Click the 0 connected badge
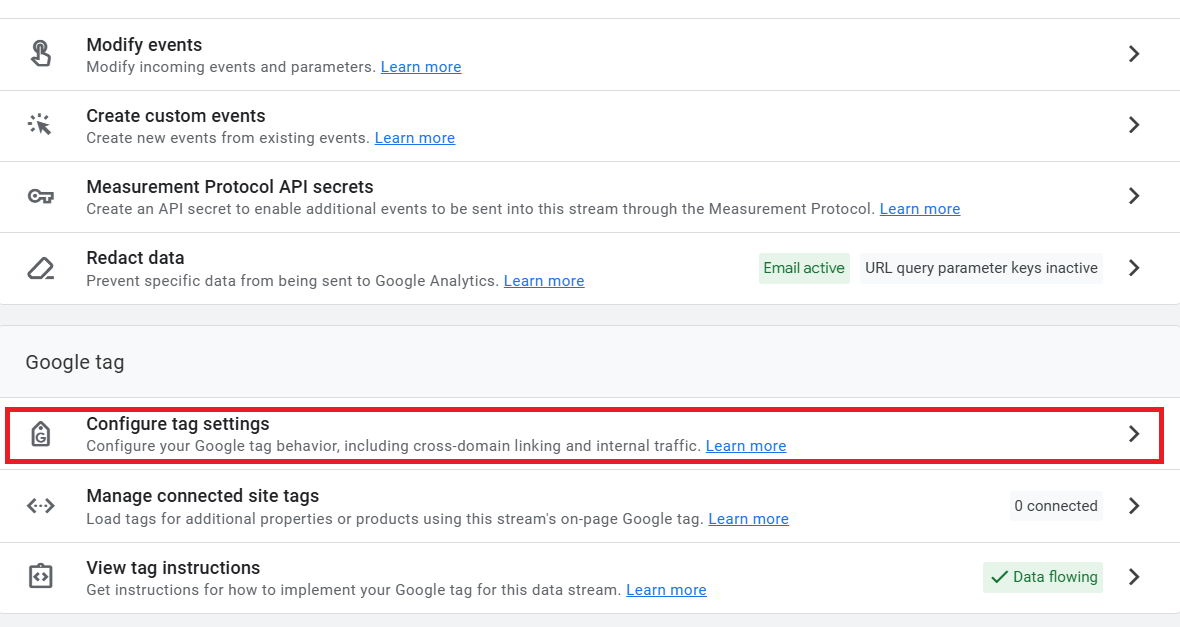Screen dimensions: 1180x627 [x=1056, y=506]
